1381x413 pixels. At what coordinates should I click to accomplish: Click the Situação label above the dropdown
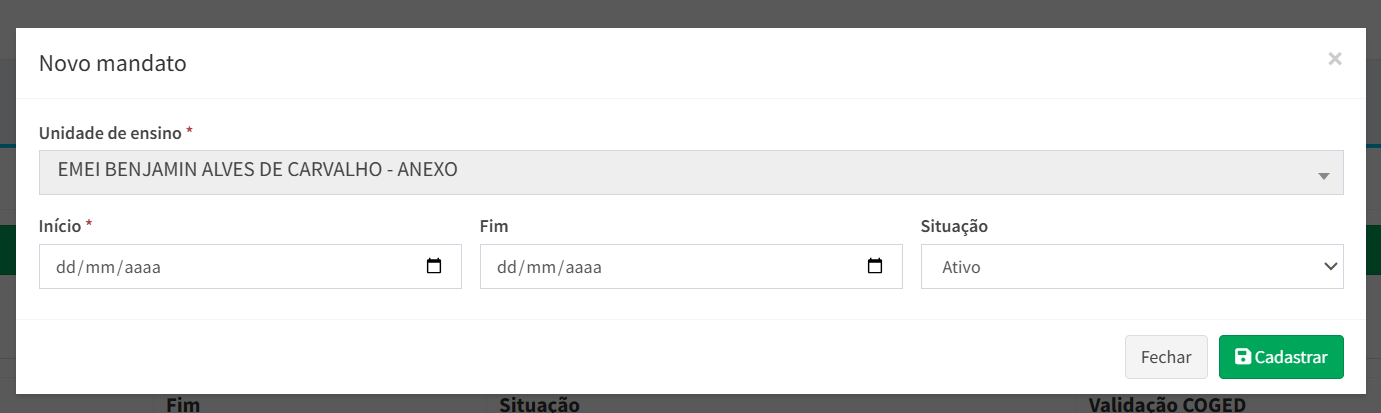(x=954, y=227)
